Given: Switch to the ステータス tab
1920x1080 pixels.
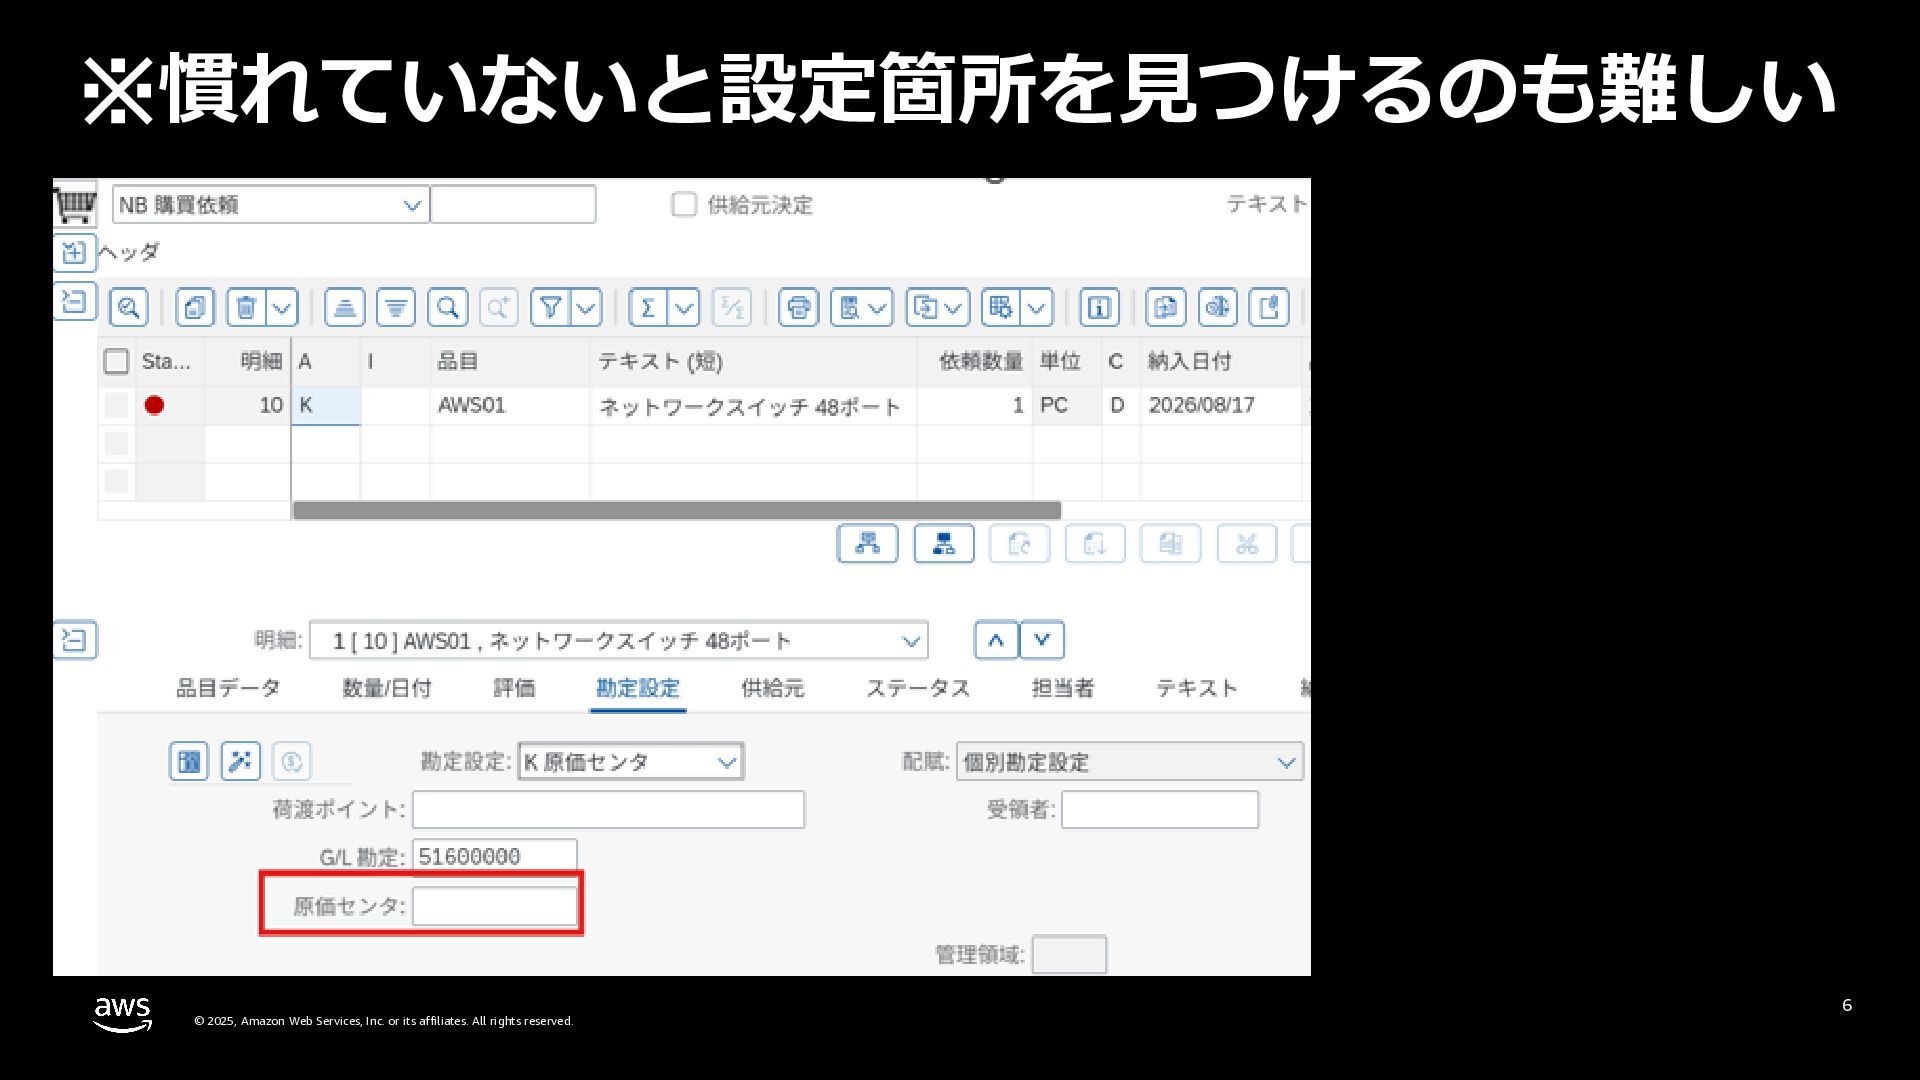Looking at the screenshot, I should (918, 688).
